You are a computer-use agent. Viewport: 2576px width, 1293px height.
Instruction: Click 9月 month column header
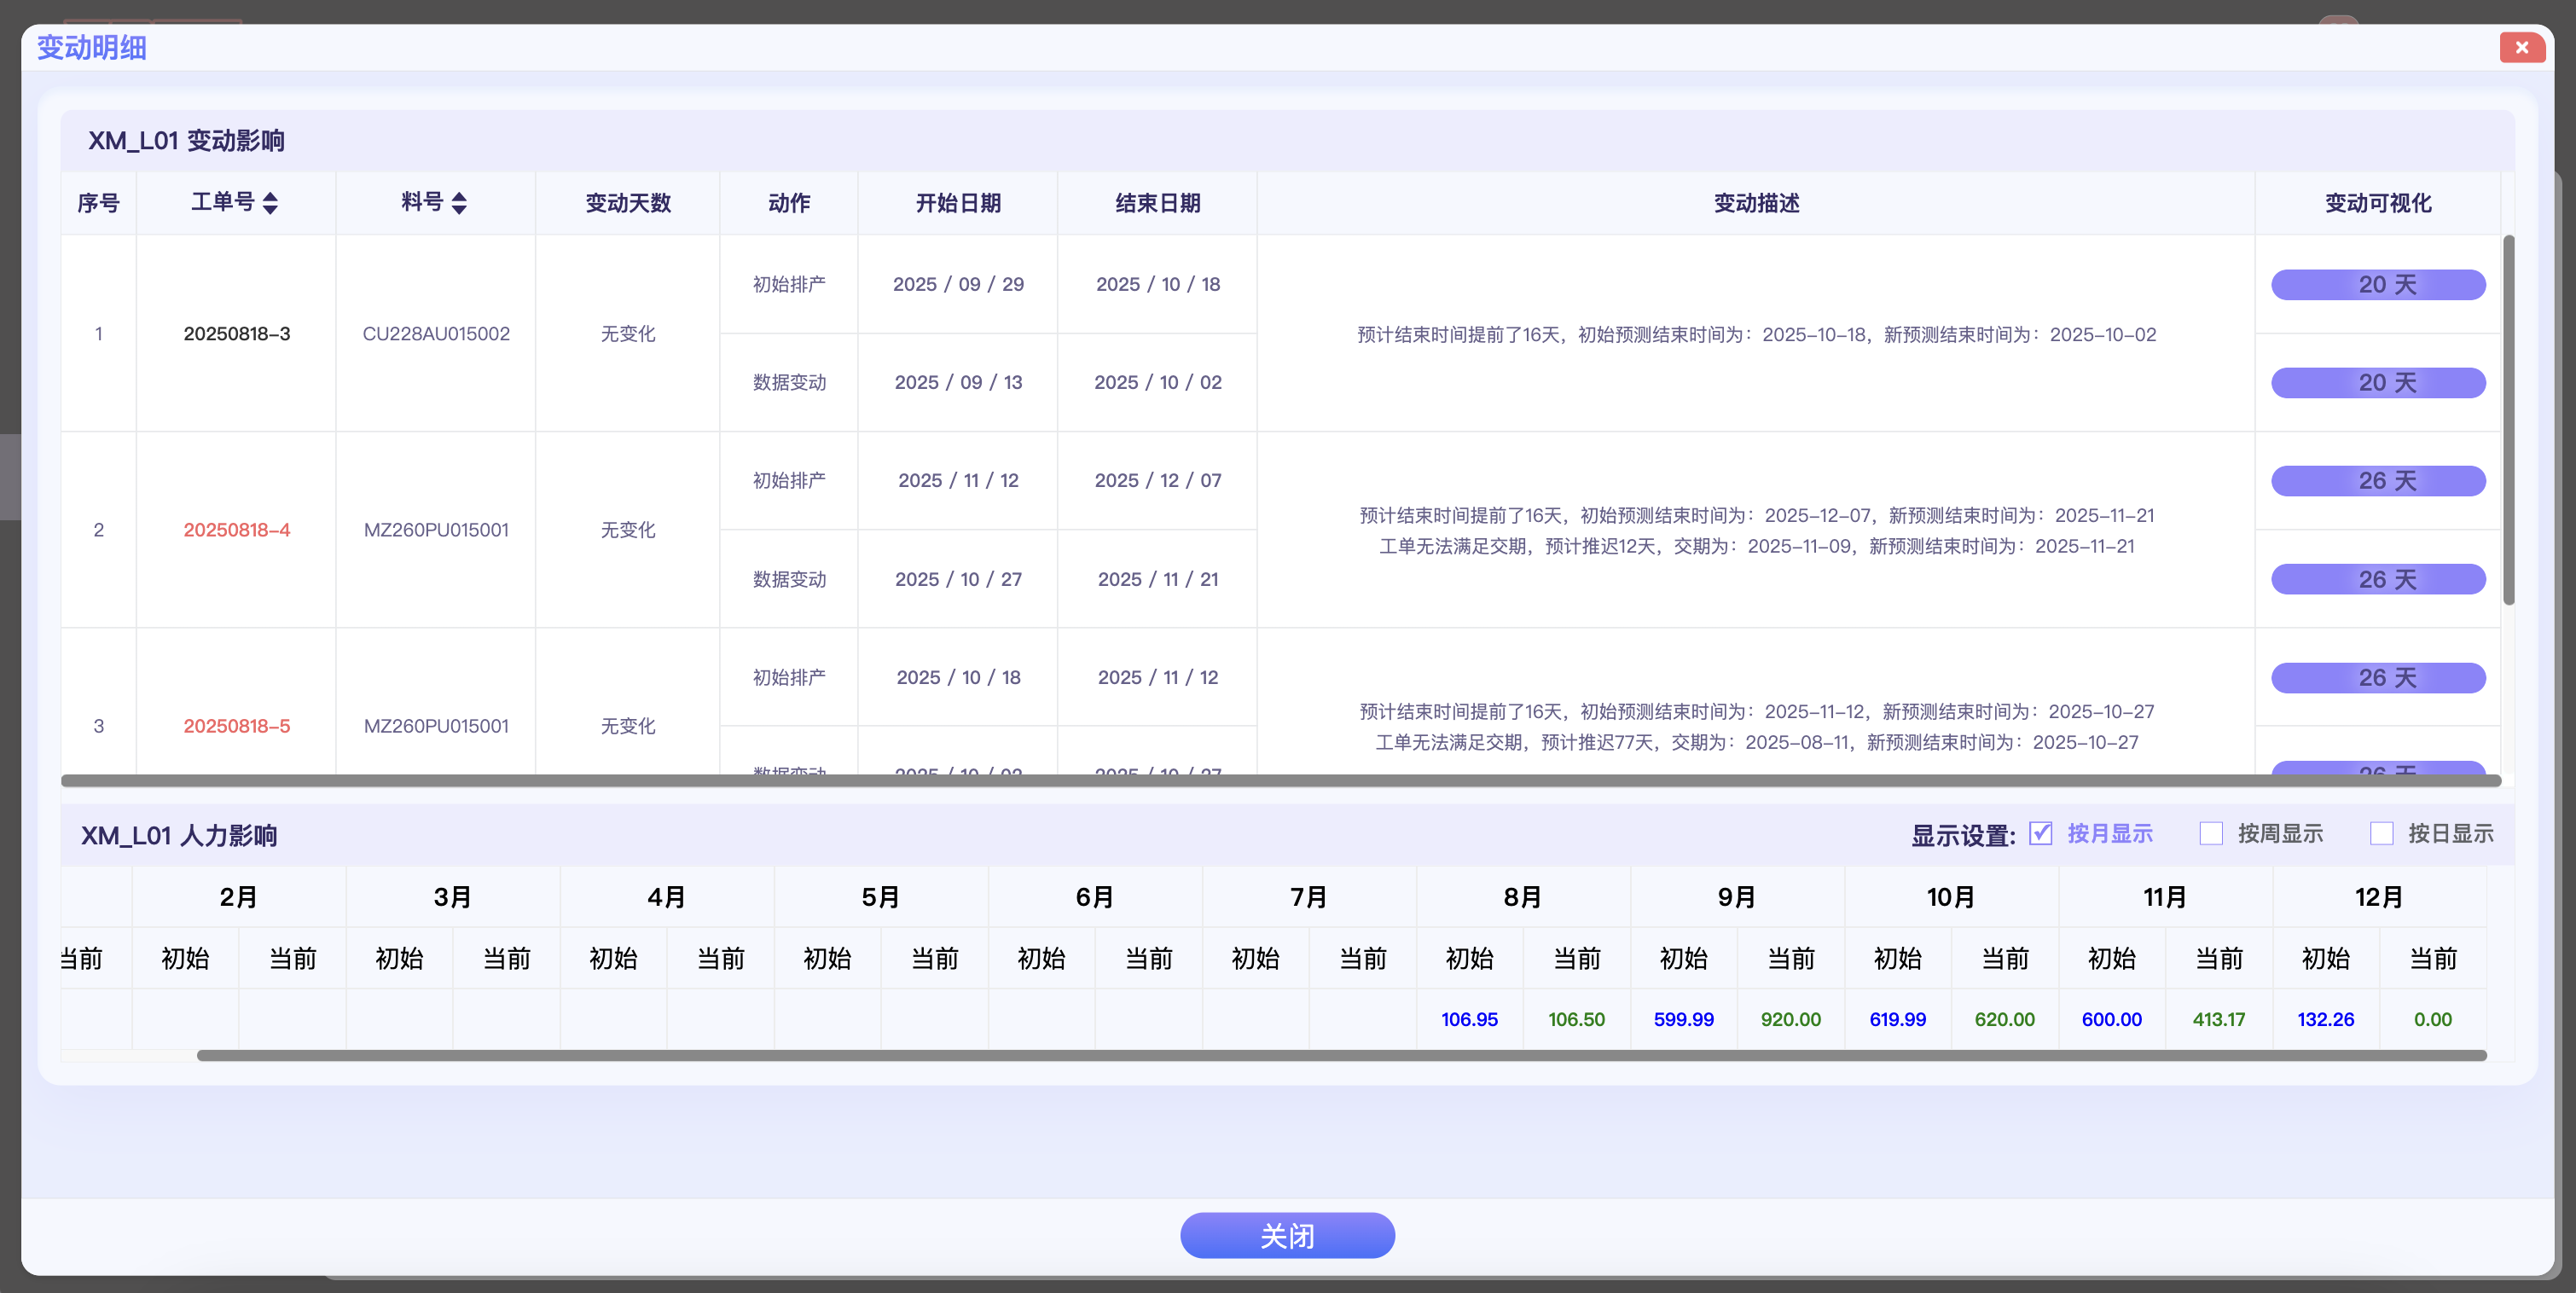(x=1736, y=897)
